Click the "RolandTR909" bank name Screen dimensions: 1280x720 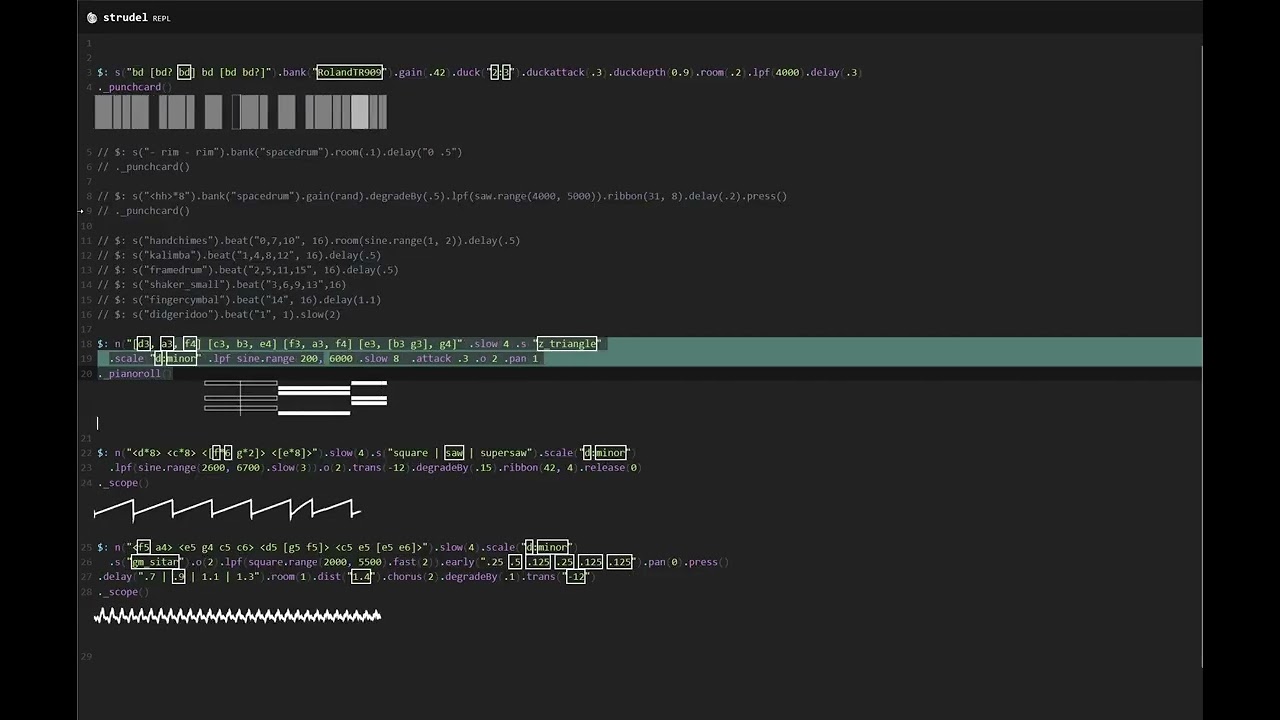(x=350, y=73)
